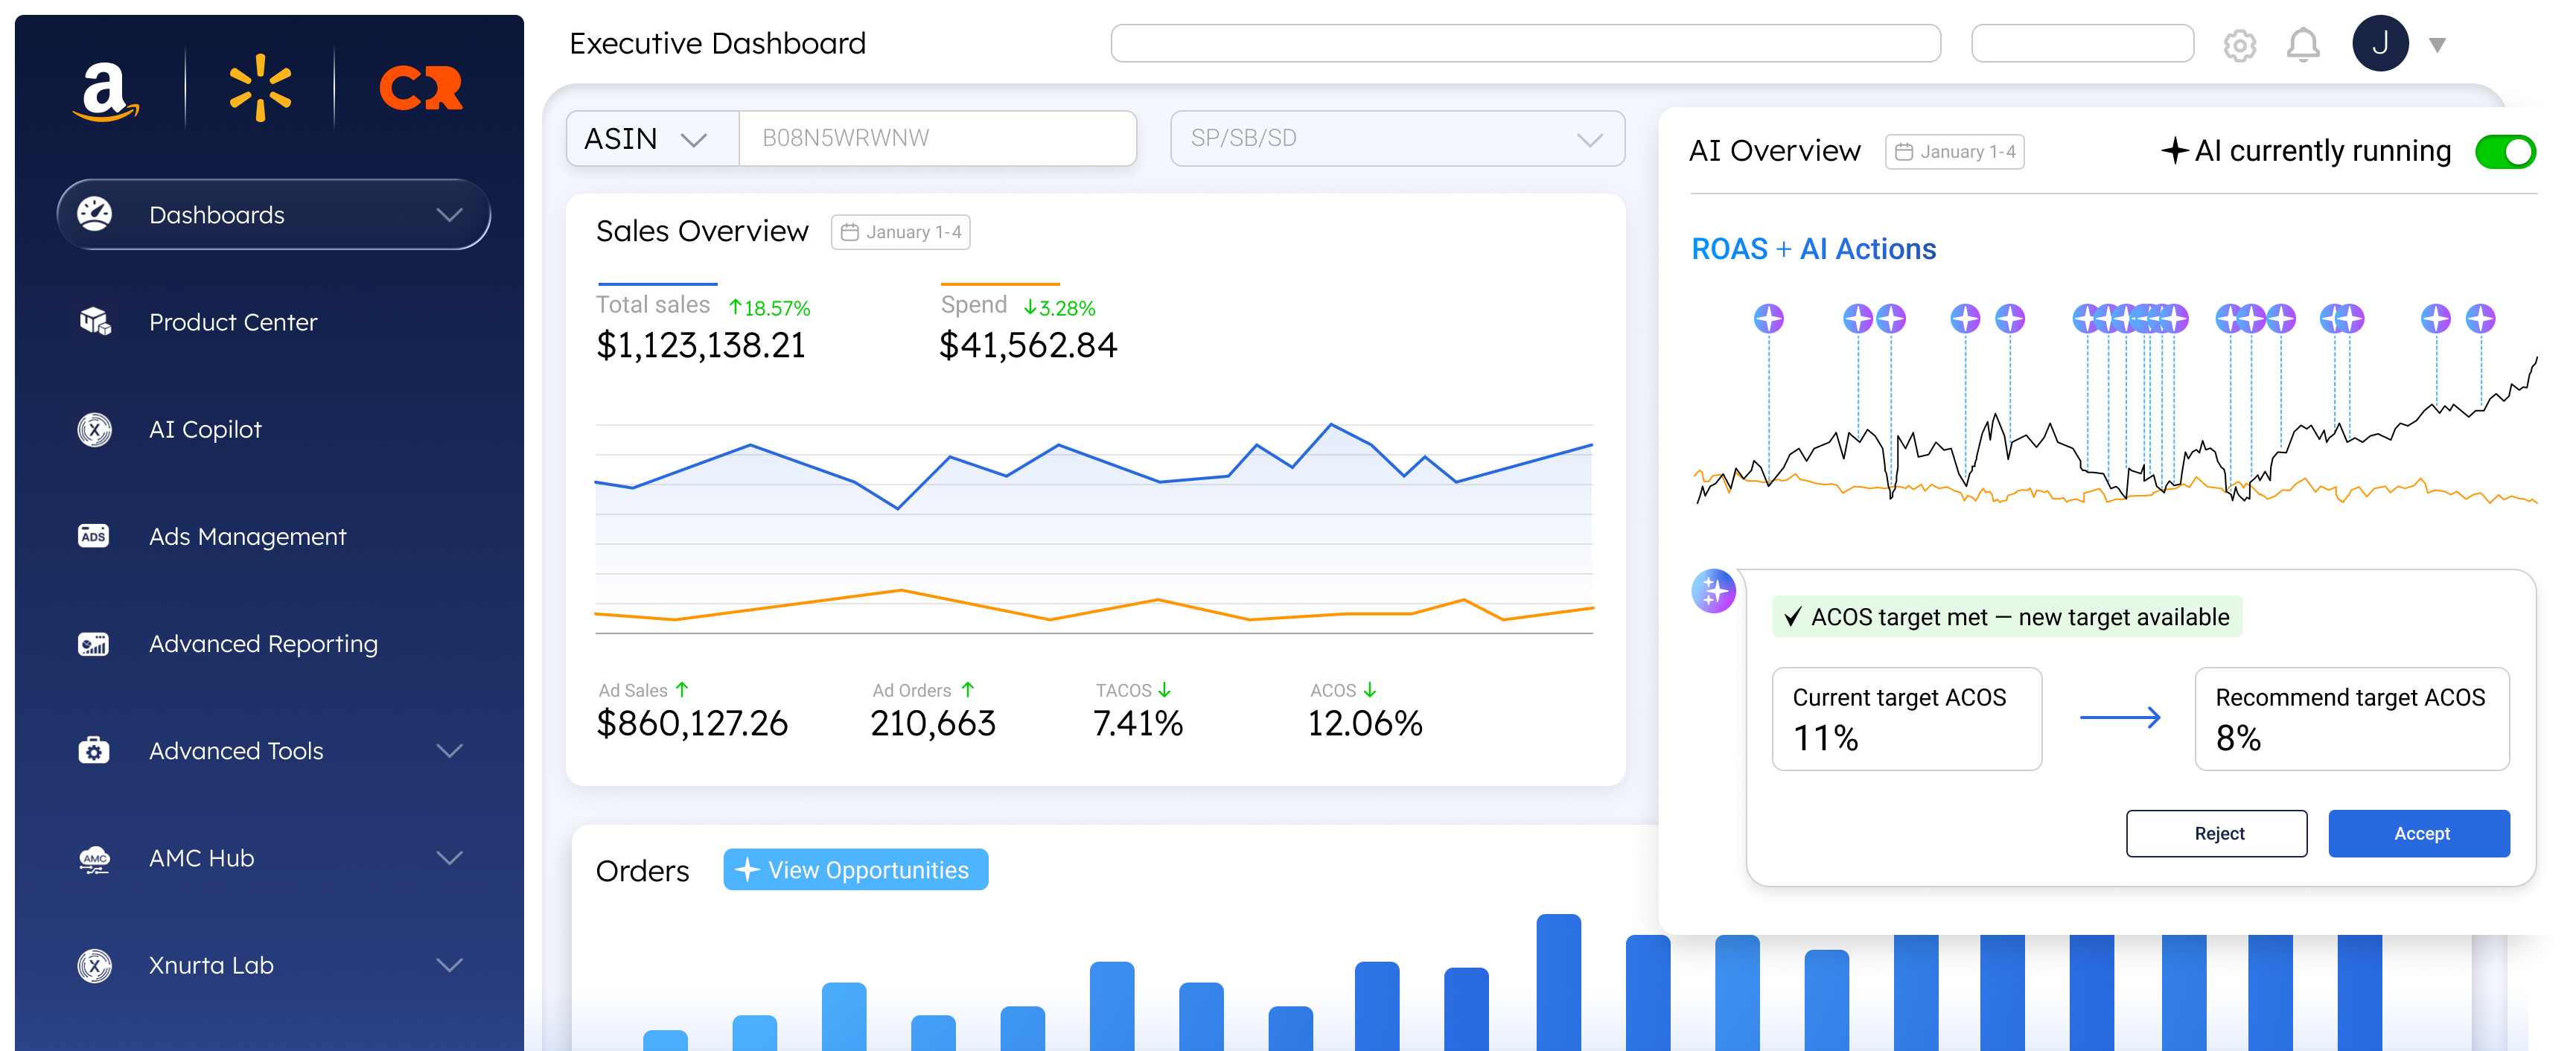2576x1051 pixels.
Task: Accept the recommended target ACOS
Action: pyautogui.click(x=2418, y=833)
